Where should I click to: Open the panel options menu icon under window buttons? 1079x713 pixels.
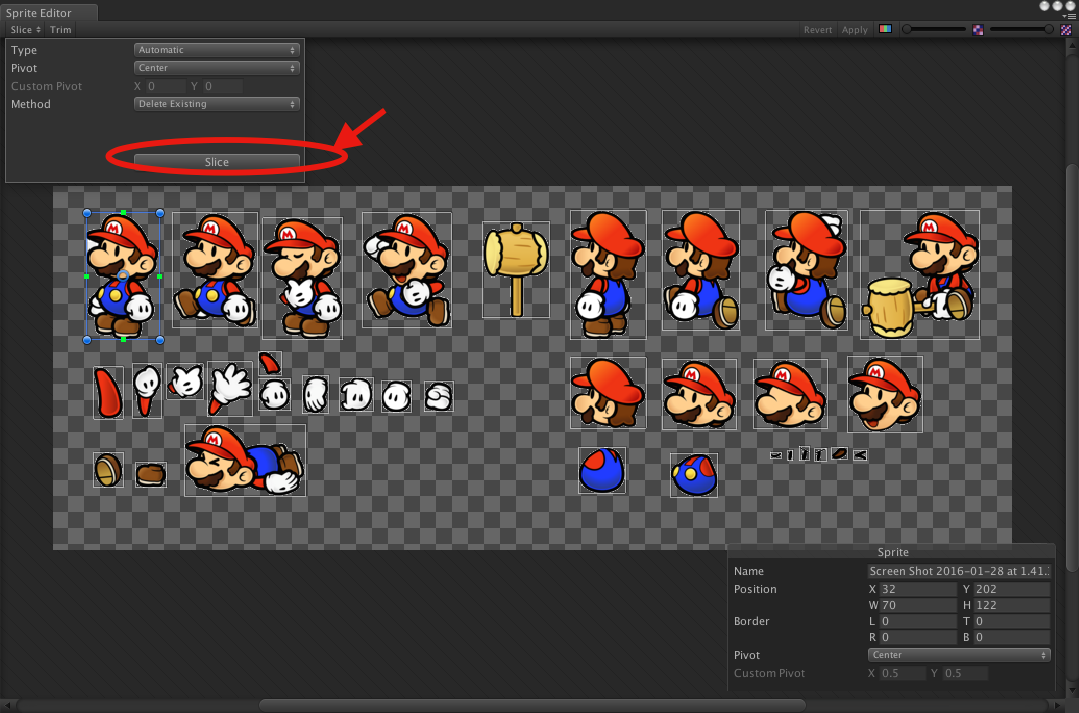(x=1069, y=17)
